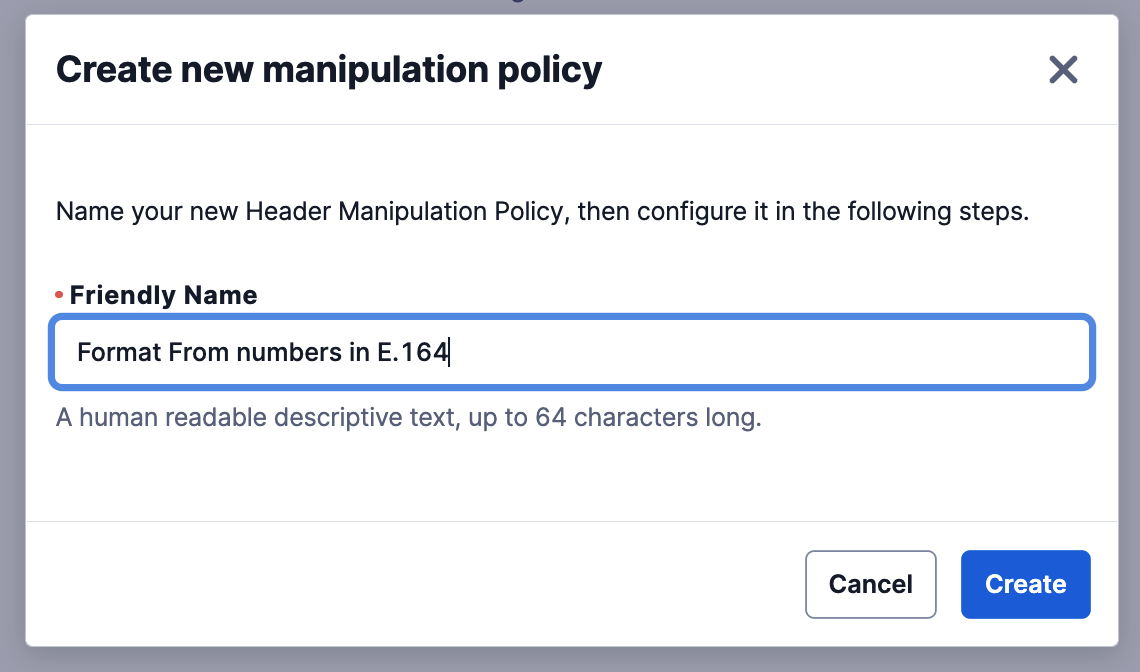Screen dimensions: 1140x672
Task: Select the policy name text in the field
Action: point(262,352)
